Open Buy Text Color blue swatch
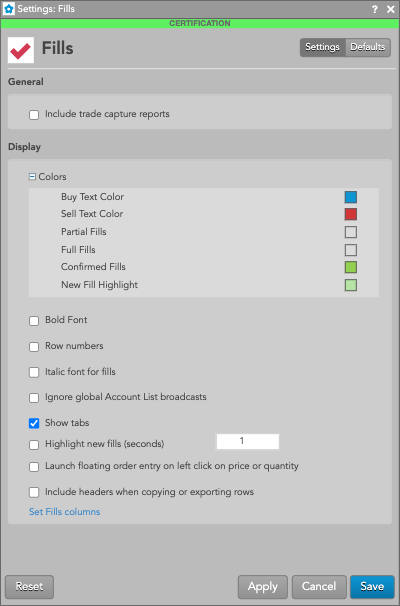The width and height of the screenshot is (400, 606). (x=351, y=197)
